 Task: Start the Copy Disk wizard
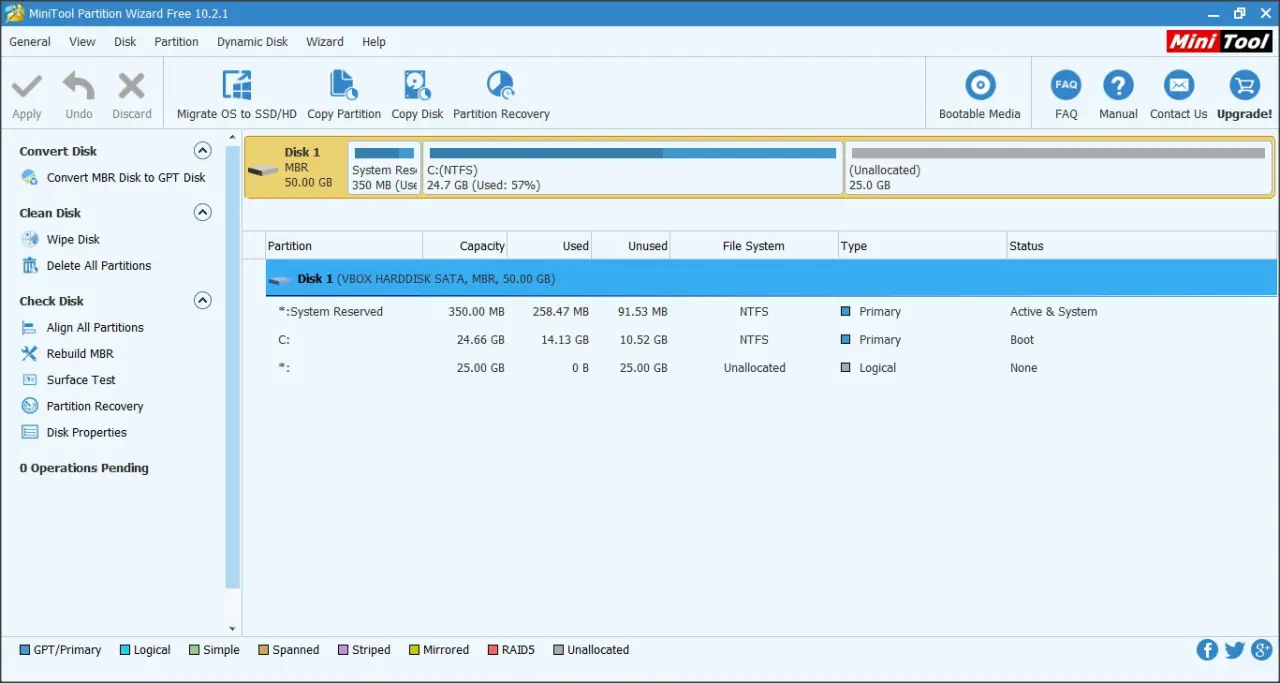point(417,95)
